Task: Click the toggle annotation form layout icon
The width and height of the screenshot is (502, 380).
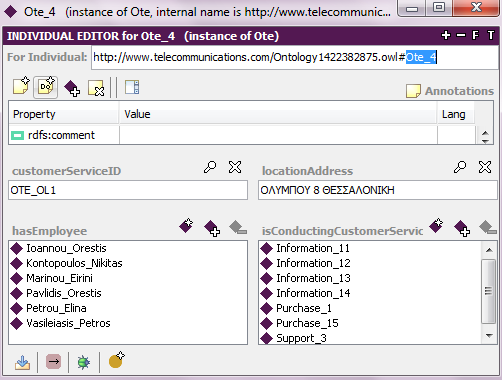Action: tap(132, 87)
